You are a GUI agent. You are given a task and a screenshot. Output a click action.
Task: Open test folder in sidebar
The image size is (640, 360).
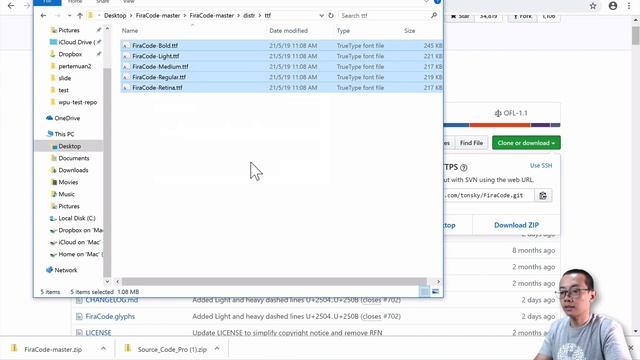click(63, 90)
